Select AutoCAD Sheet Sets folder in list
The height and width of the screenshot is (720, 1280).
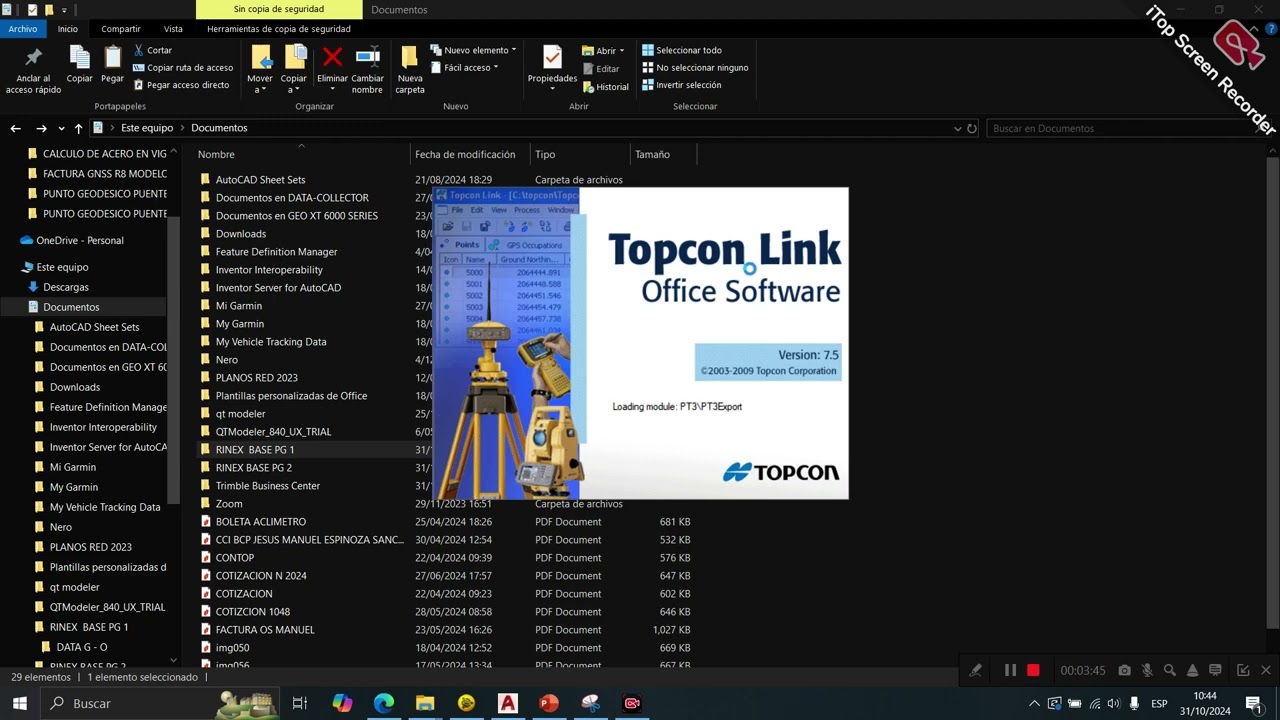[x=261, y=180]
